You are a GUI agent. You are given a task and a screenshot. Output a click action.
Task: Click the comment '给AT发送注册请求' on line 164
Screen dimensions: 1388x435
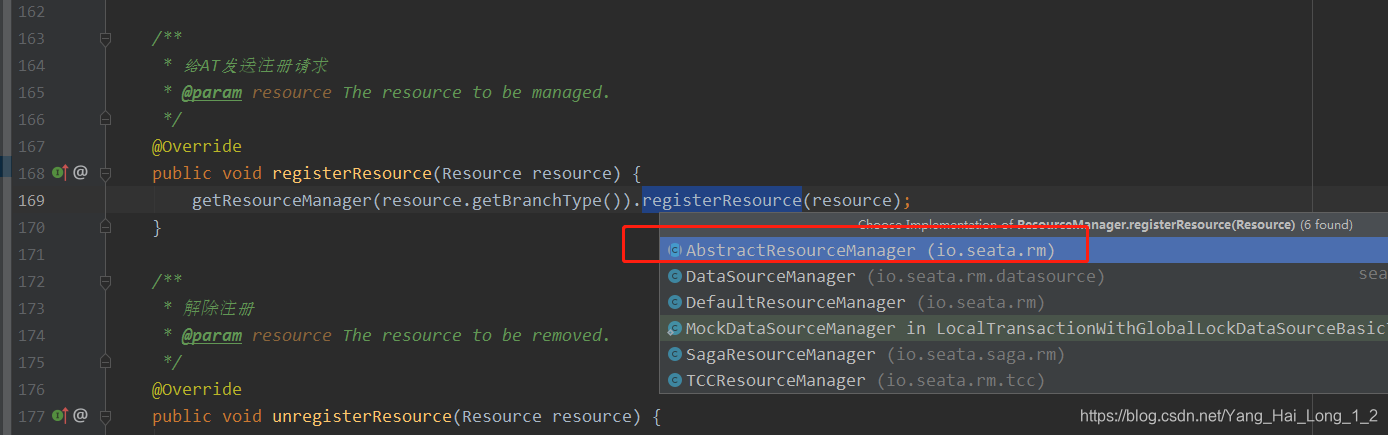tap(256, 65)
